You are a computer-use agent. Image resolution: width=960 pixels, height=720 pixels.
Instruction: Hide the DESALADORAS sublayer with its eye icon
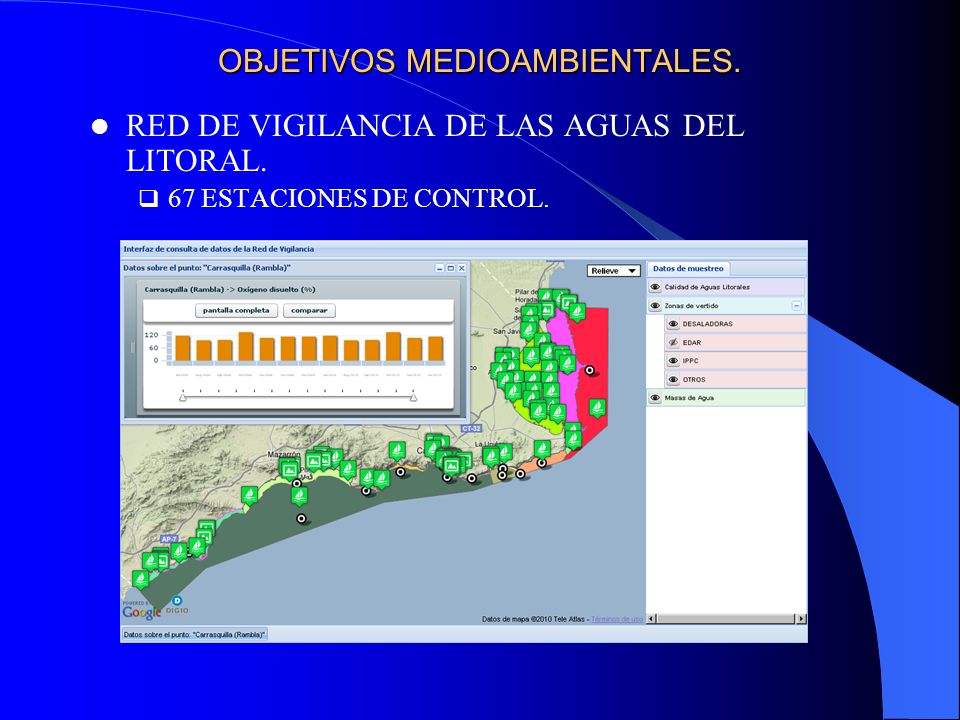tap(673, 324)
